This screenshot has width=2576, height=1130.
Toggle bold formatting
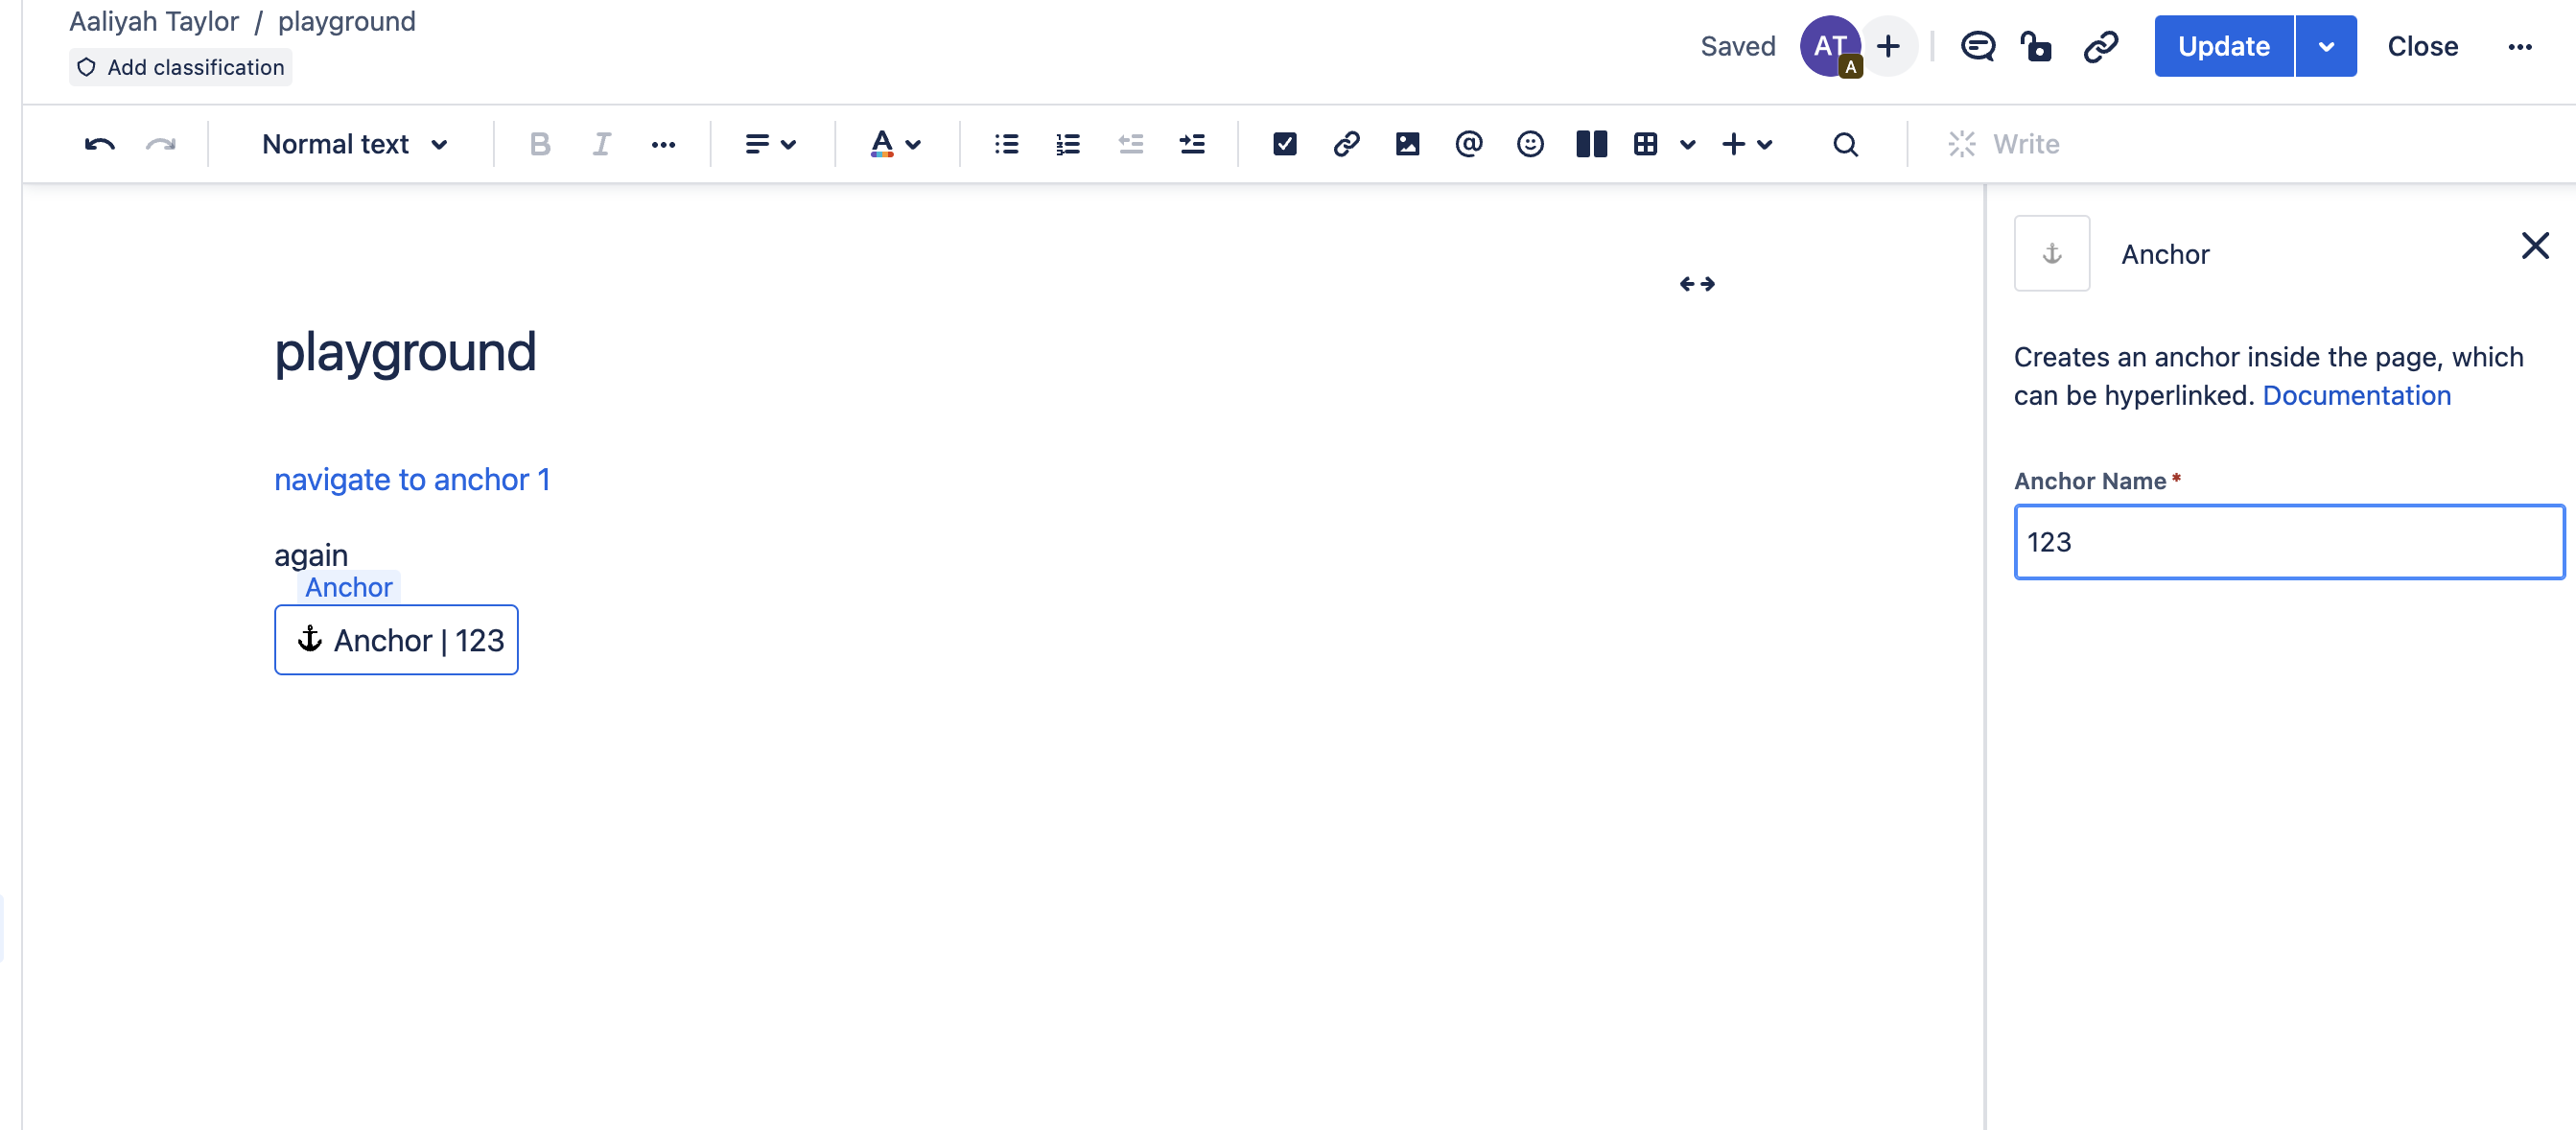tap(539, 144)
